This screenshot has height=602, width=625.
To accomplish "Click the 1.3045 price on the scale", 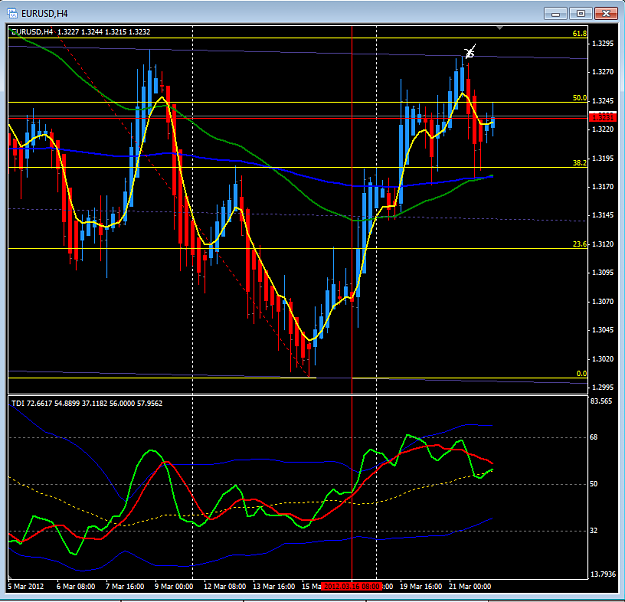I will [603, 330].
